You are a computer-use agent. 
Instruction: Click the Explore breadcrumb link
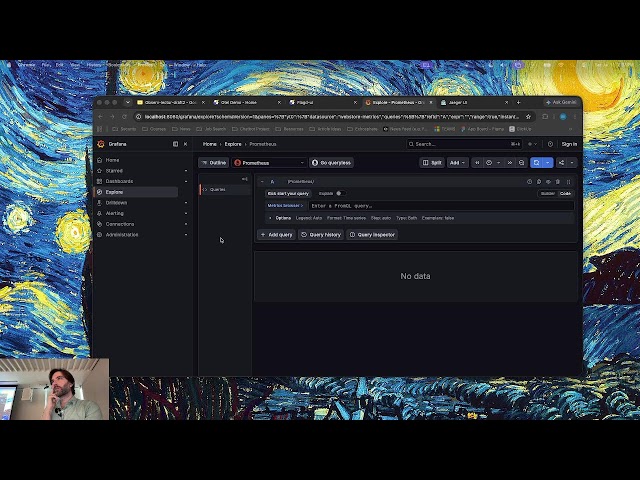point(233,144)
